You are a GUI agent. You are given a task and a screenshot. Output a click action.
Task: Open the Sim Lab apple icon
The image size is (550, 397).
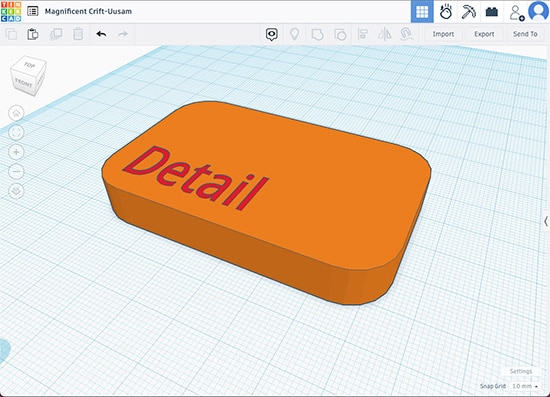pyautogui.click(x=445, y=12)
